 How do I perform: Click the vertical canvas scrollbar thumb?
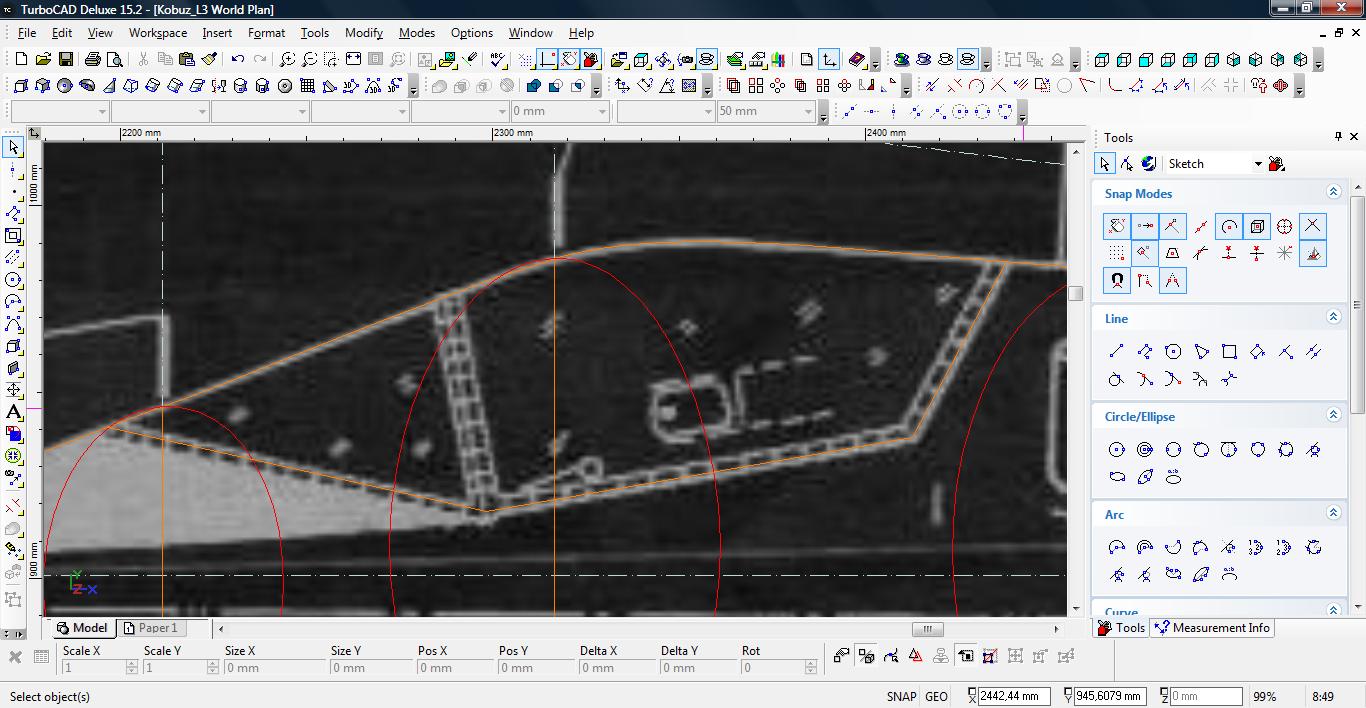coord(1076,293)
